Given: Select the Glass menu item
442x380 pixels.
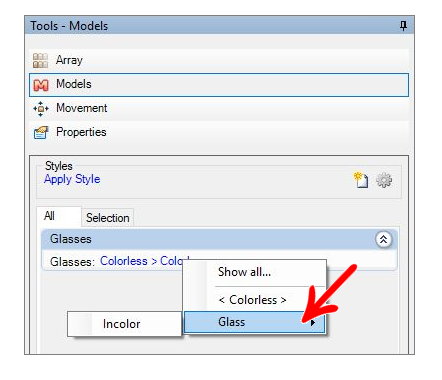Looking at the screenshot, I should 254,322.
